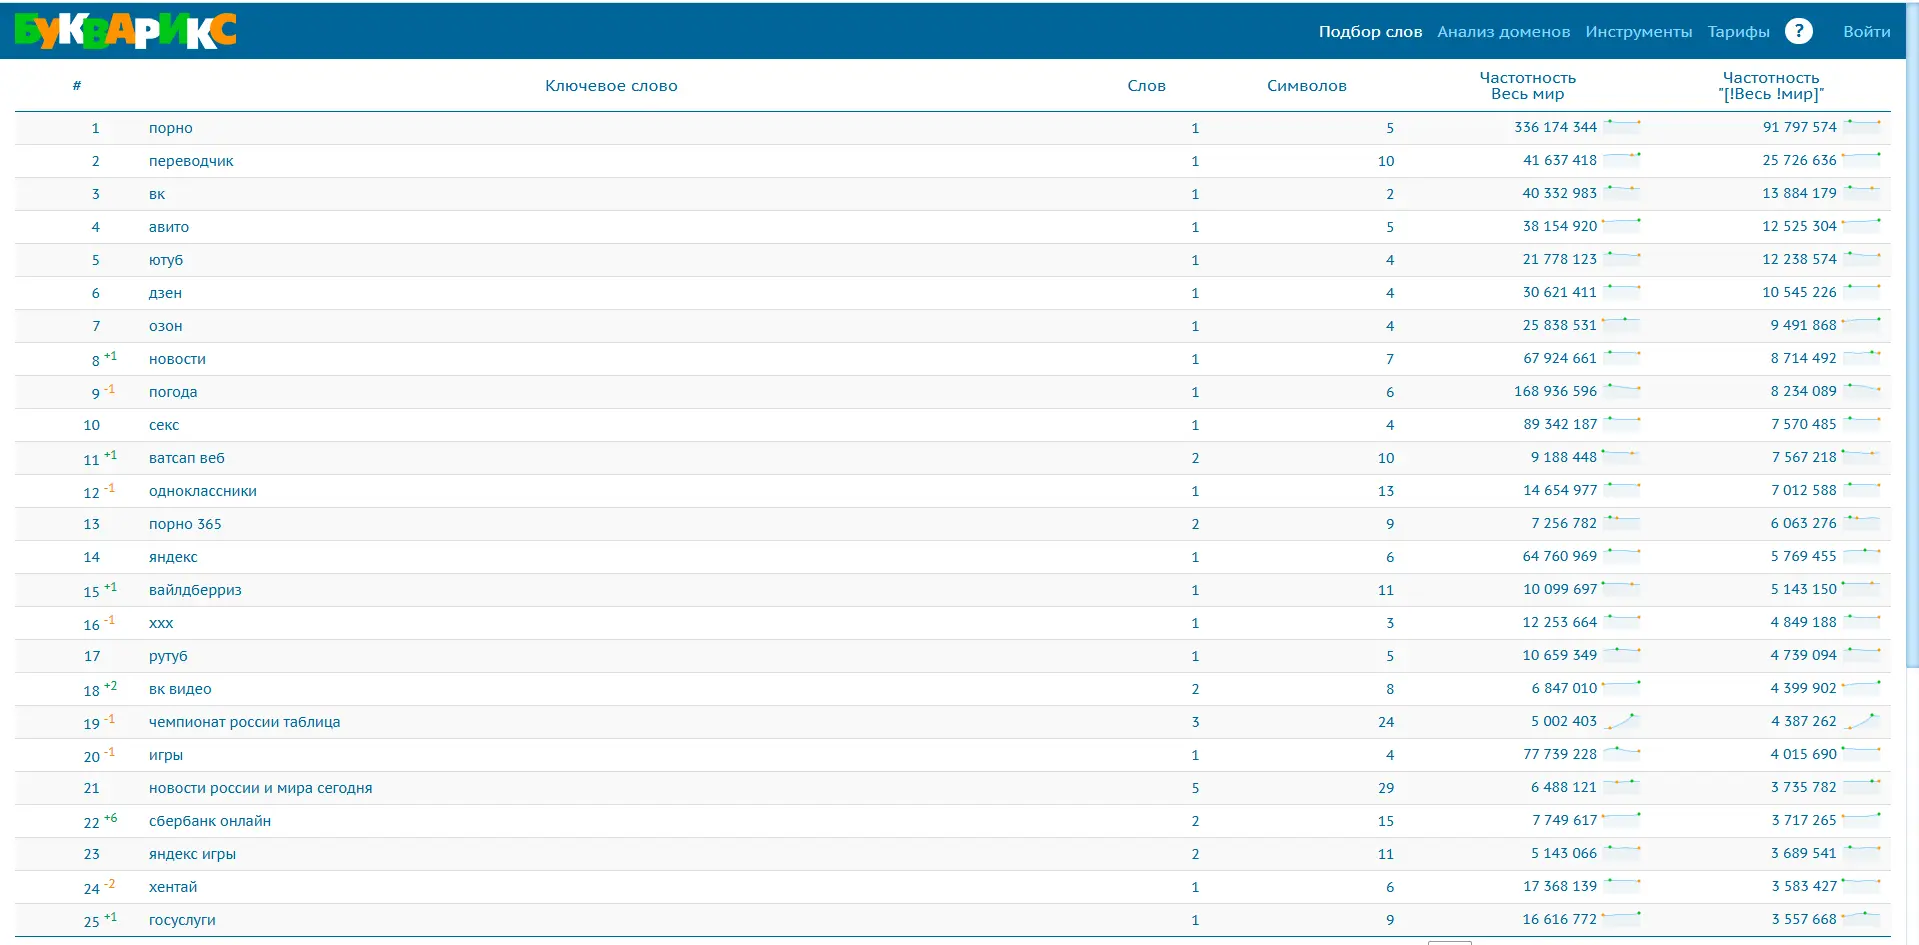Open ютуб world frequency trend chart
Viewport: 1919px width, 945px height.
pos(1622,259)
